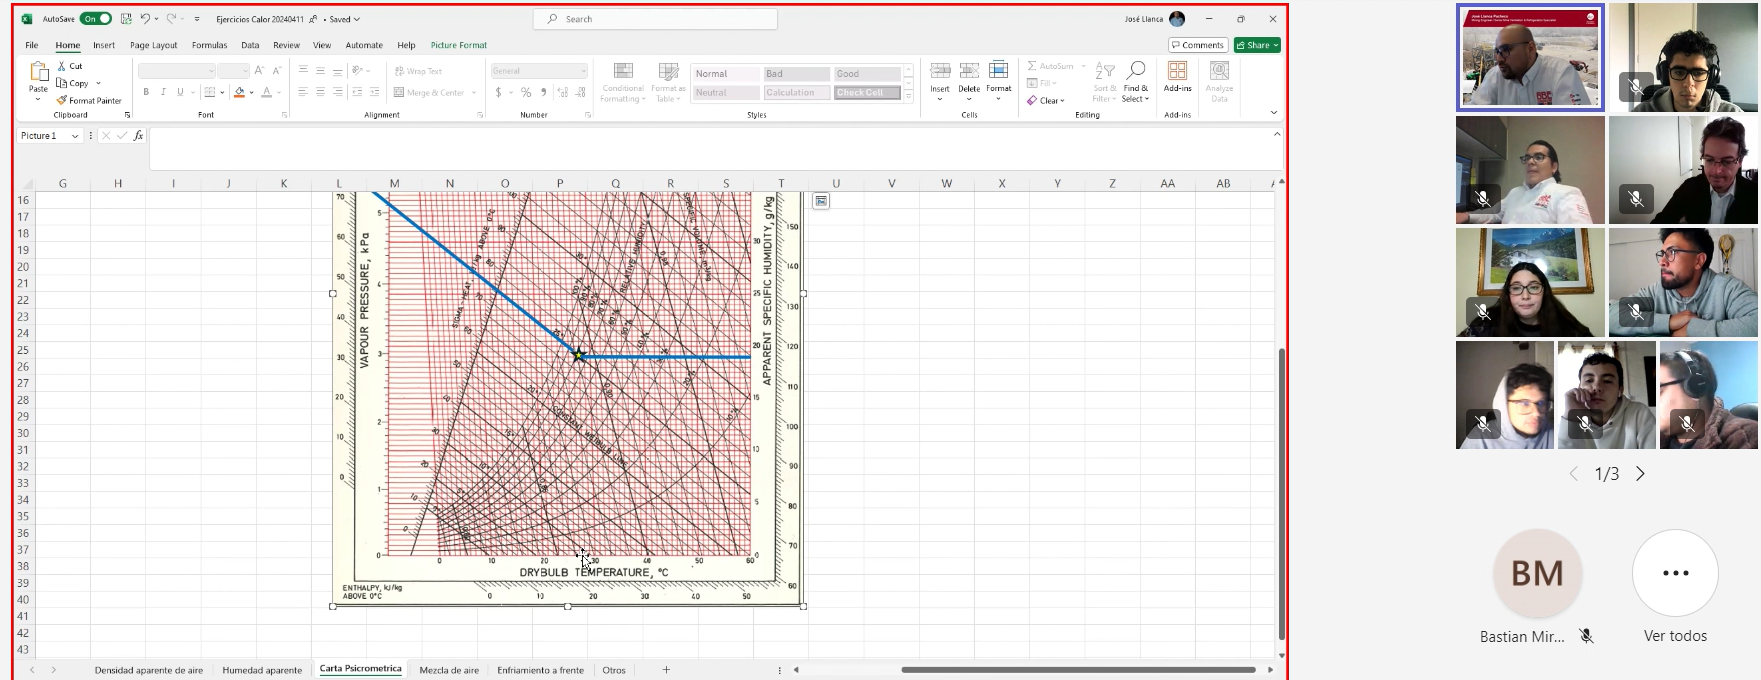Viewport: 1761px width, 680px height.
Task: Expand the Name Box dropdown showing Picture 1
Action: [x=75, y=136]
